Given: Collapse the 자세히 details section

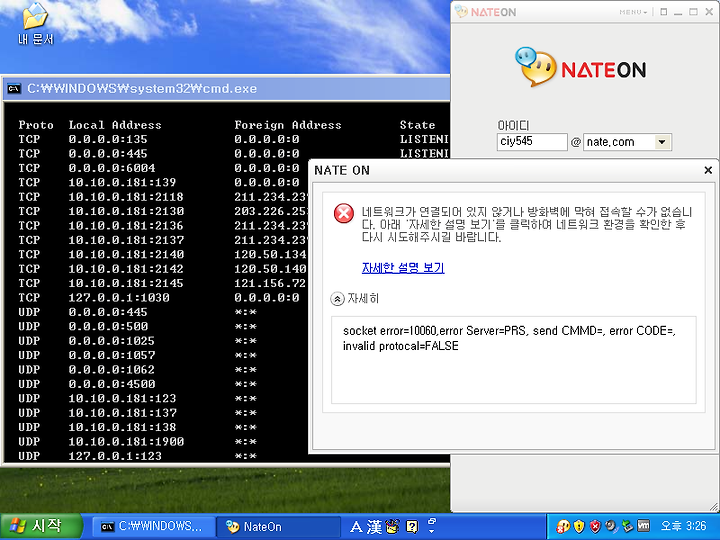Looking at the screenshot, I should [337, 299].
